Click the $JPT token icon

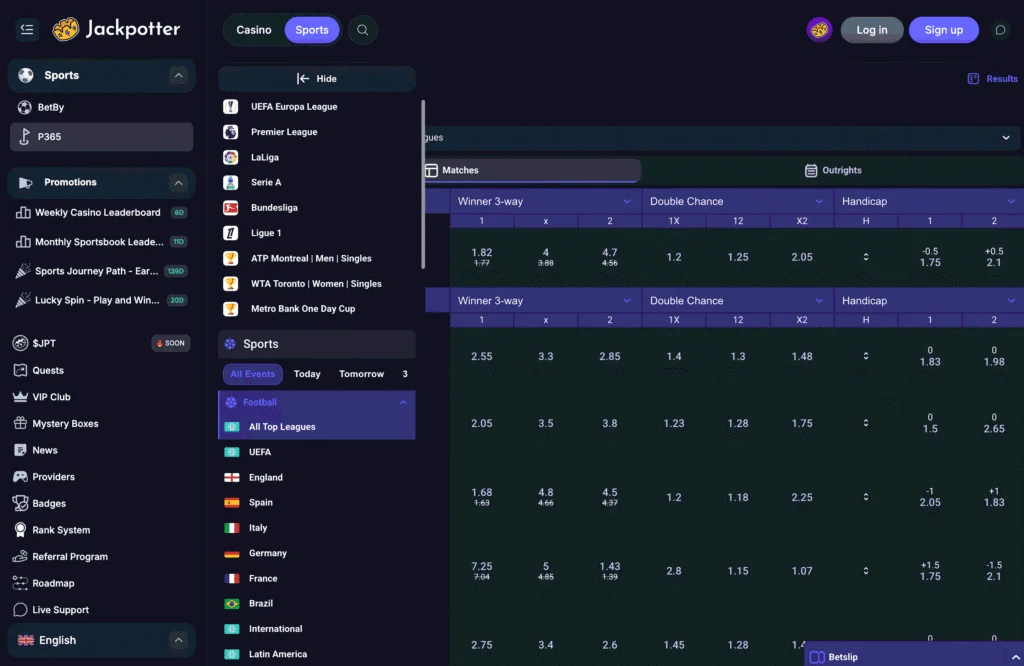point(20,343)
